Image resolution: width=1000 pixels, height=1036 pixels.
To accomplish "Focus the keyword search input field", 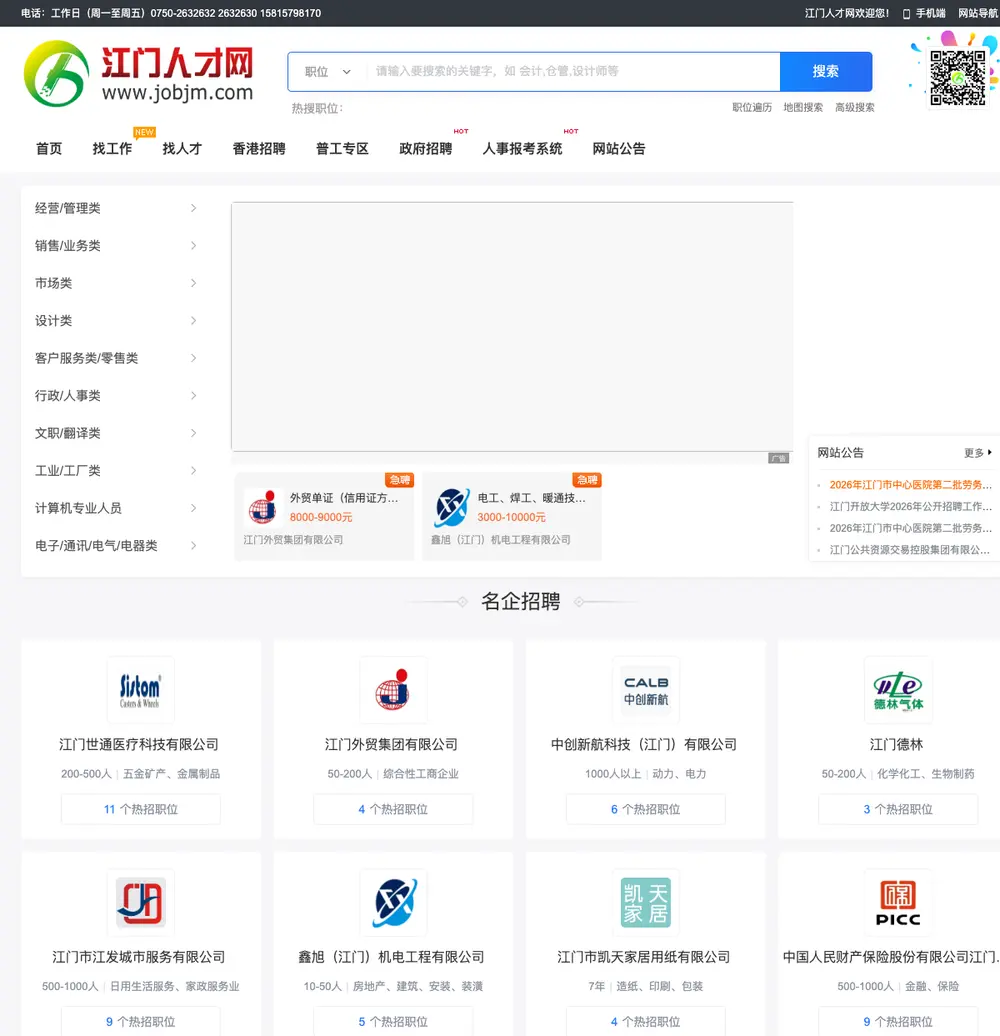I will 573,71.
